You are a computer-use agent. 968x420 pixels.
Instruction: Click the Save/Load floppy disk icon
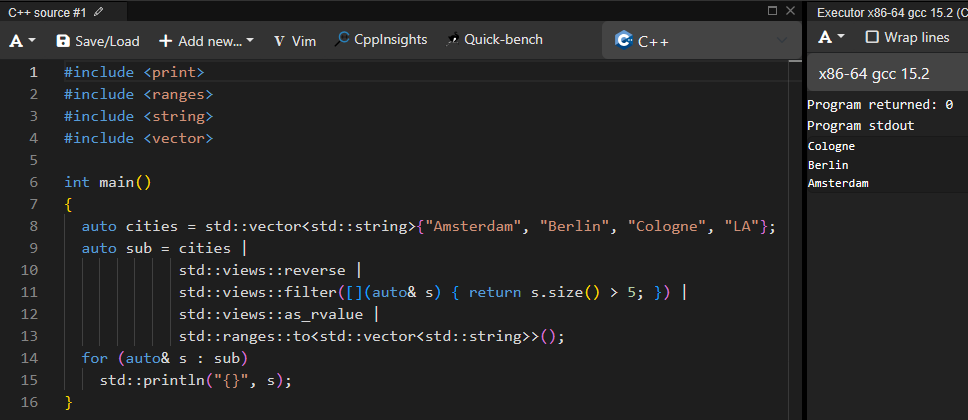pyautogui.click(x=62, y=41)
